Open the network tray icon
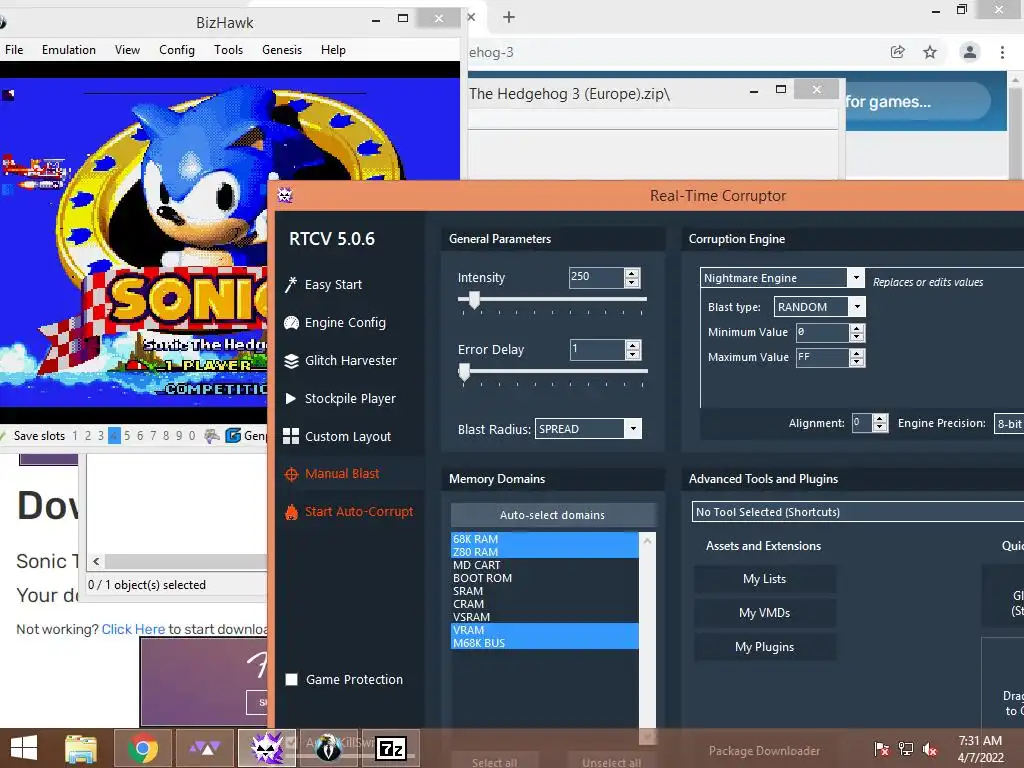The width and height of the screenshot is (1024, 768). (906, 749)
